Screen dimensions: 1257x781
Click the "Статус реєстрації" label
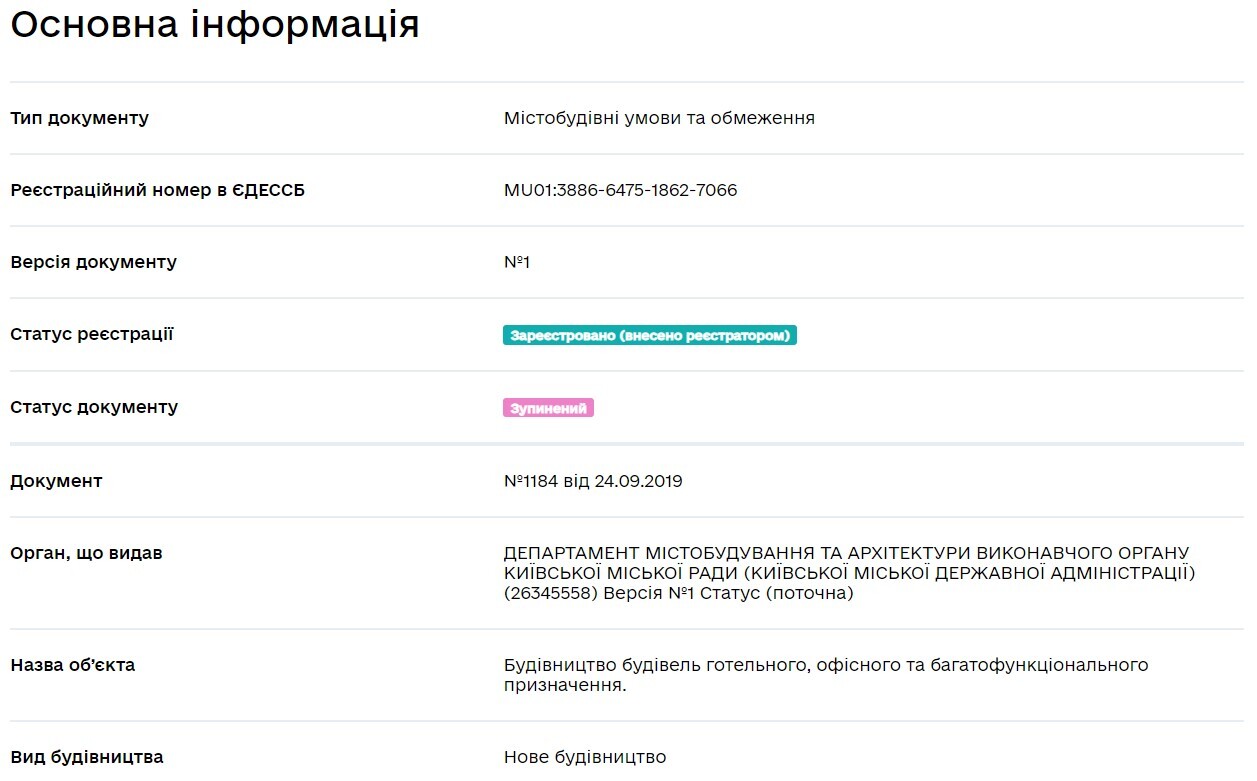pos(91,334)
